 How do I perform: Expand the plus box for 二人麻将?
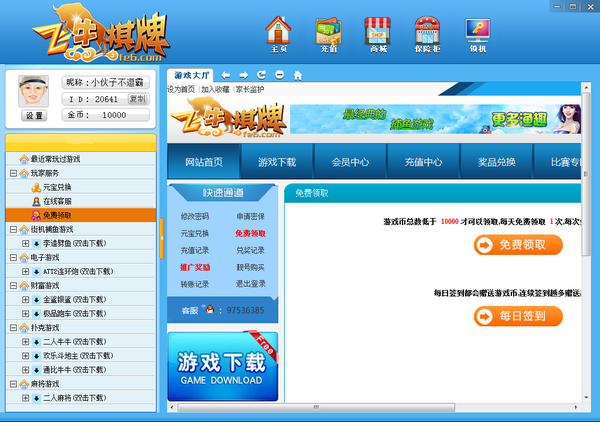[26, 398]
